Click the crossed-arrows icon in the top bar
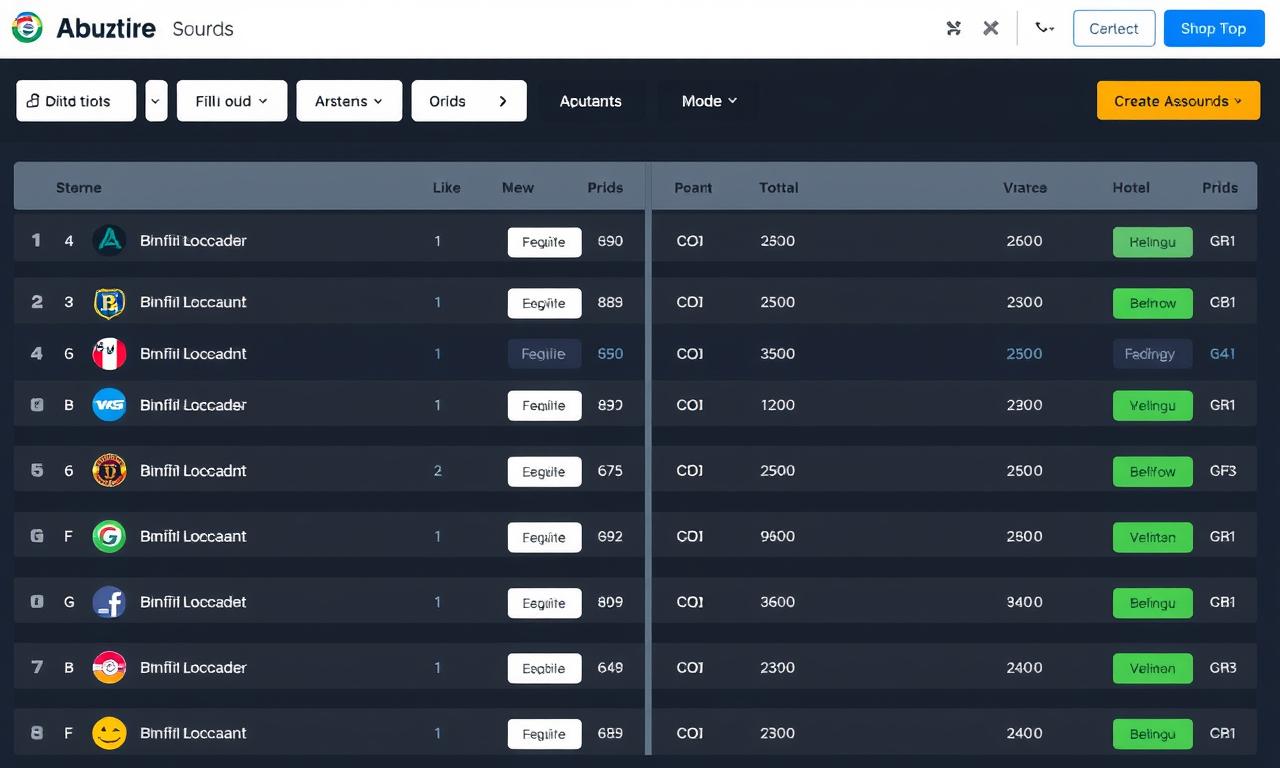1280x768 pixels. point(954,29)
